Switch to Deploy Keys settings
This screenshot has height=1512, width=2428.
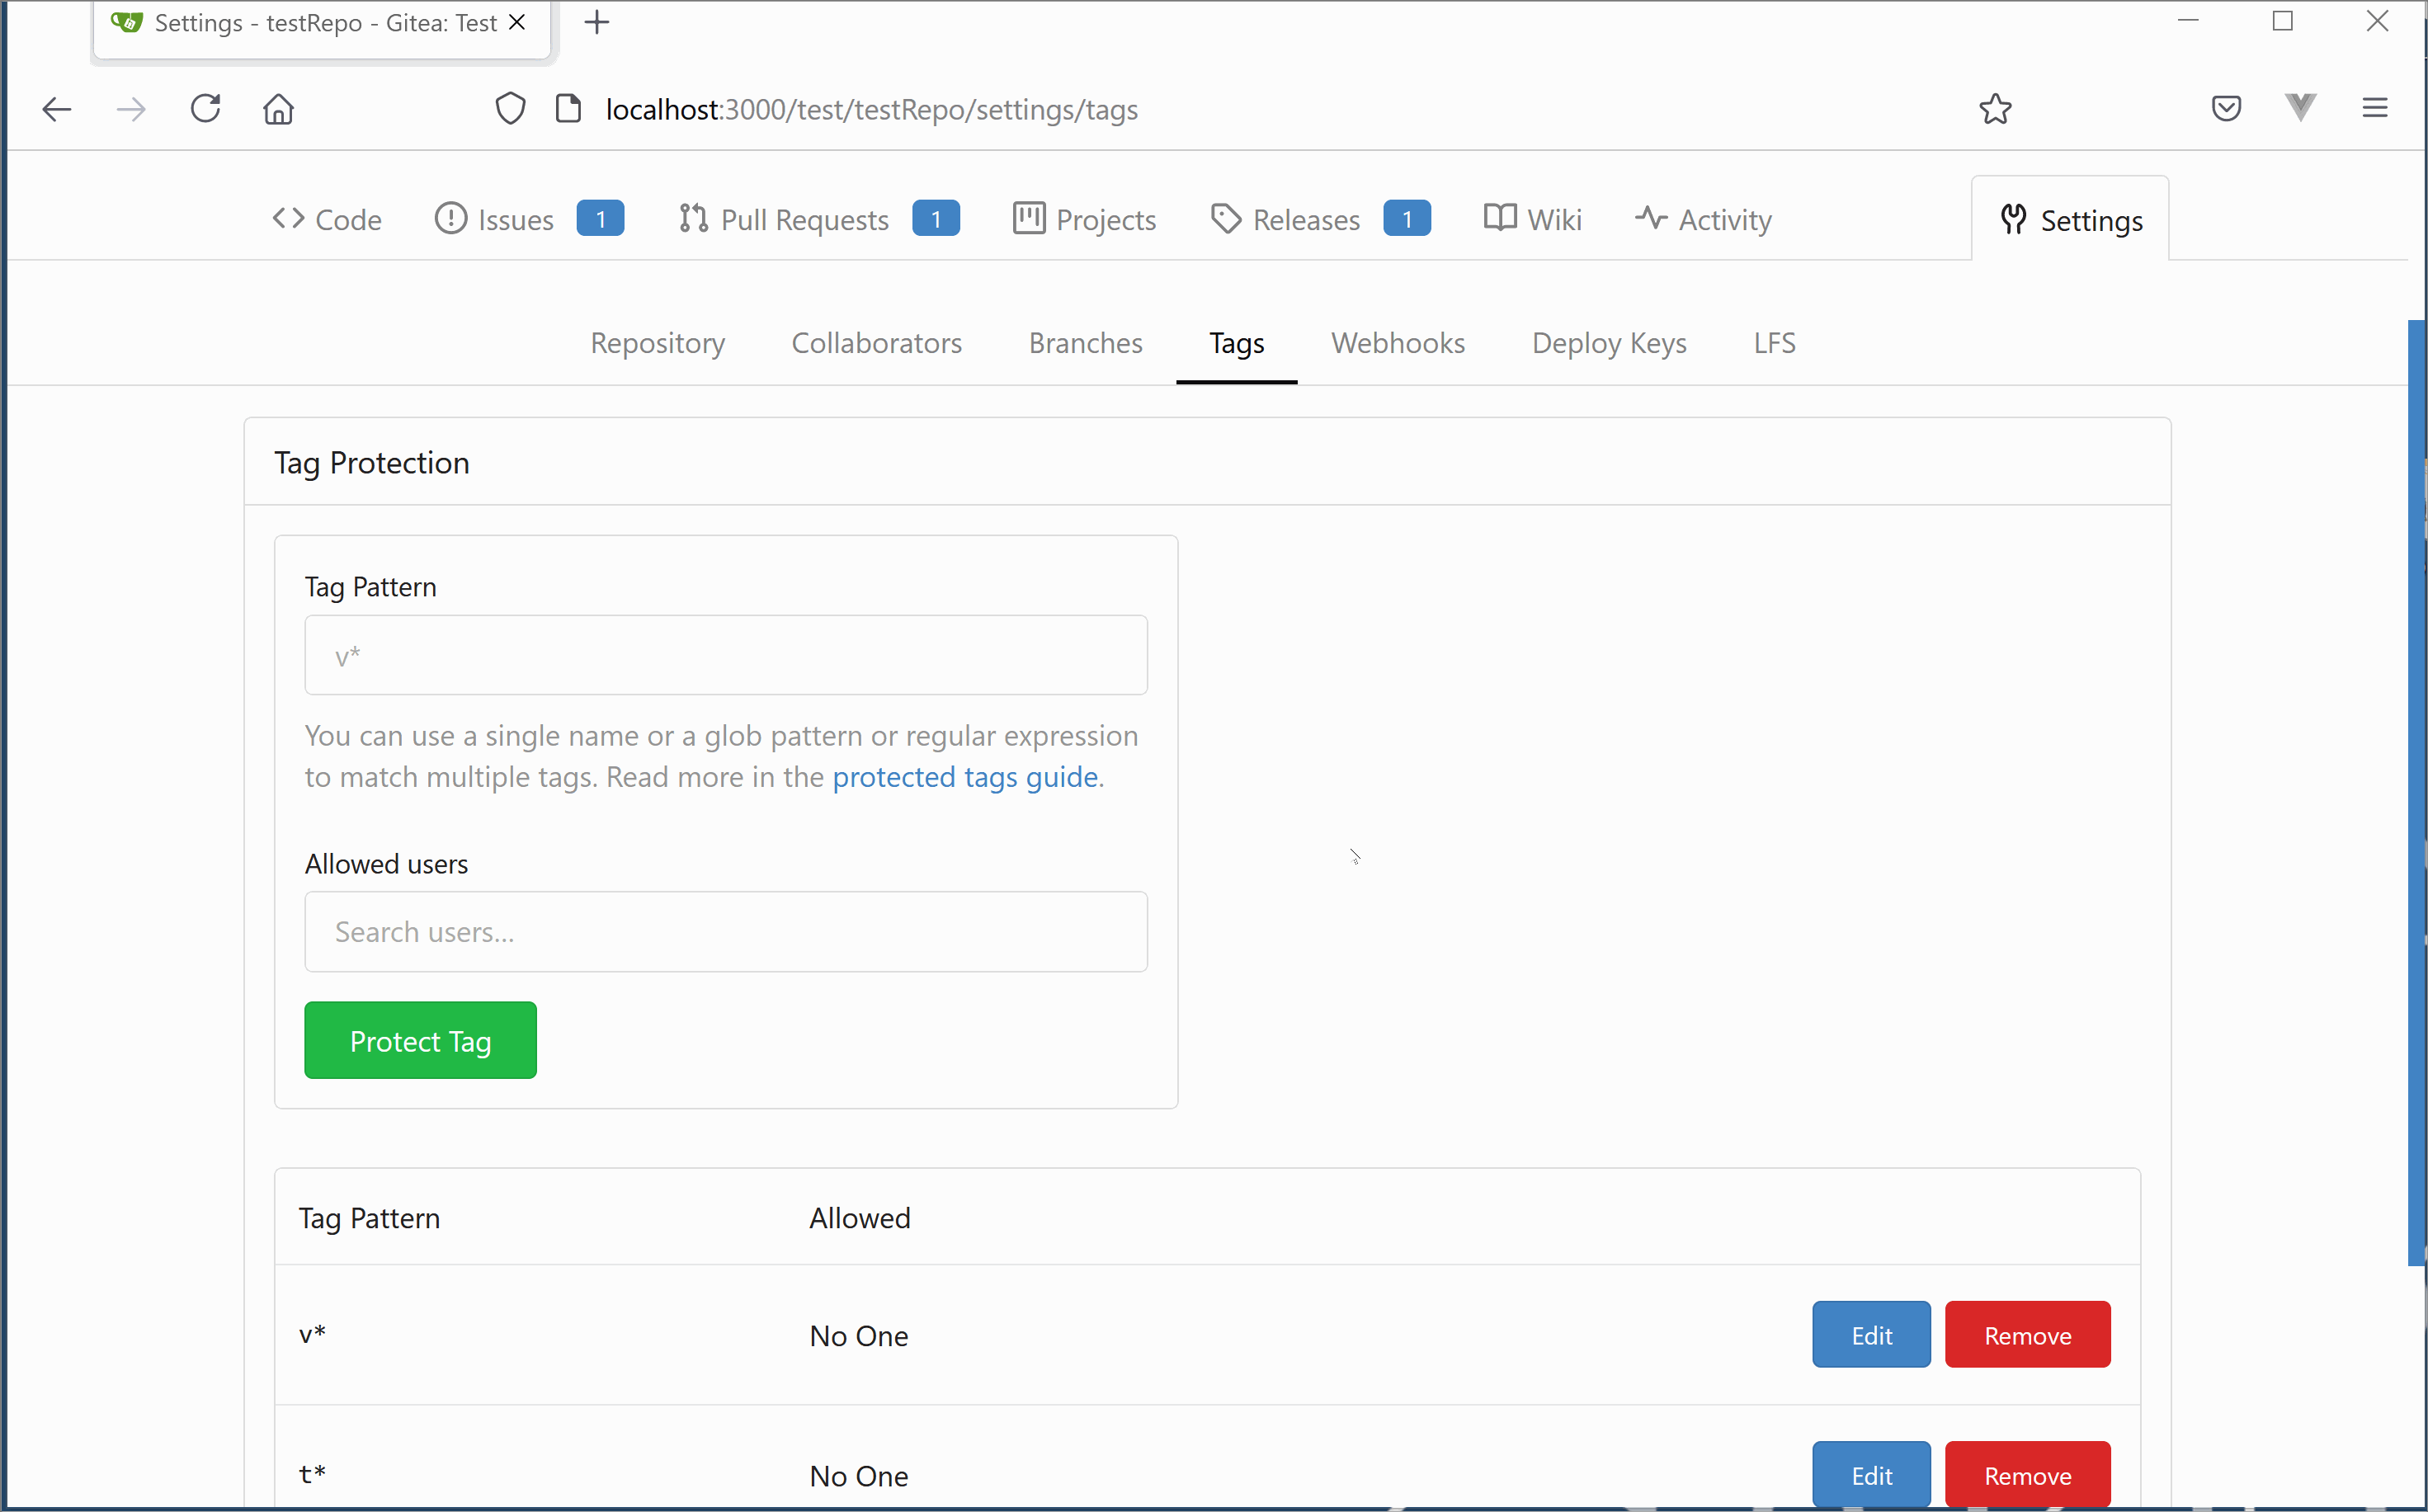pos(1609,343)
